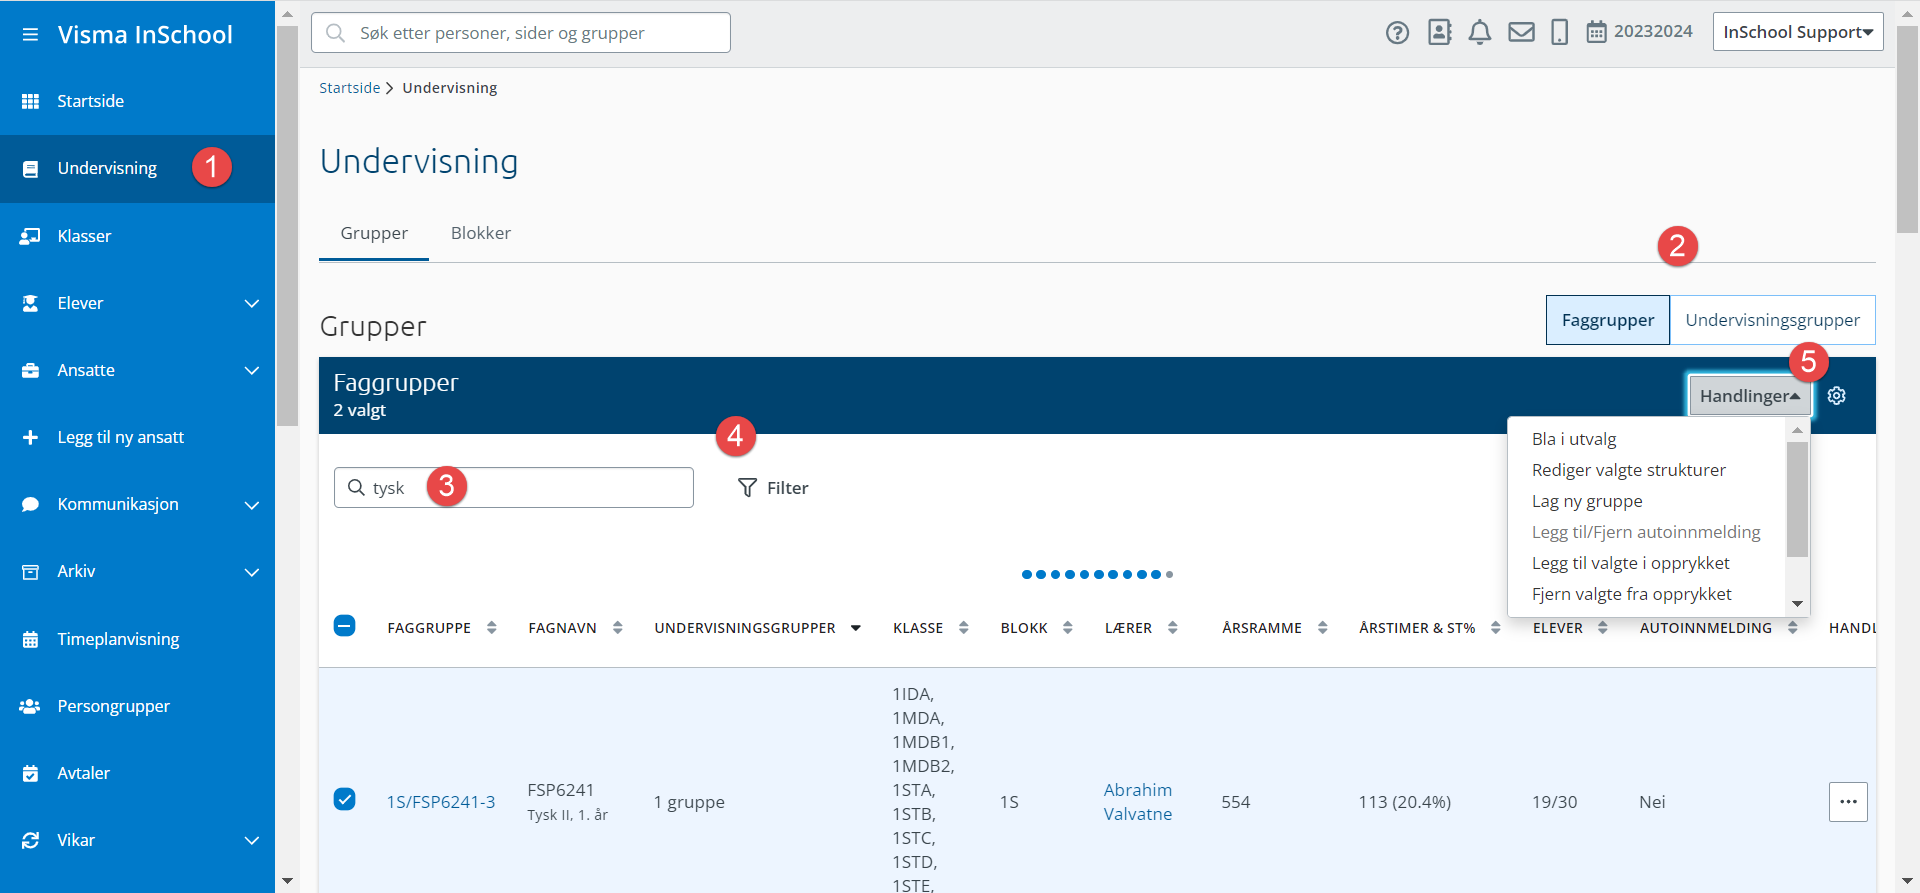Sort by BLOKK column

tap(1036, 628)
